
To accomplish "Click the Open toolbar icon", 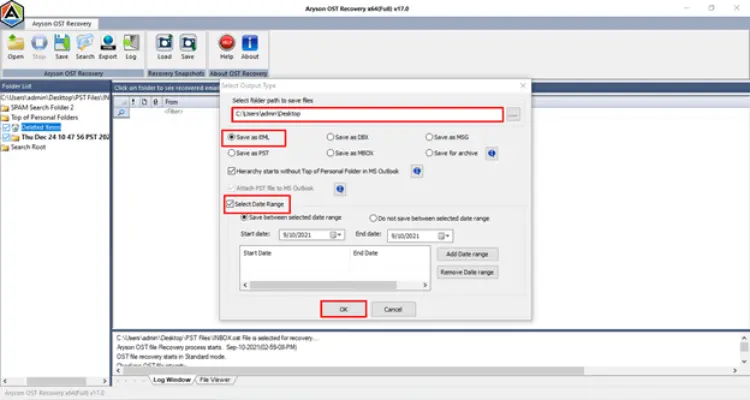I will click(x=15, y=47).
